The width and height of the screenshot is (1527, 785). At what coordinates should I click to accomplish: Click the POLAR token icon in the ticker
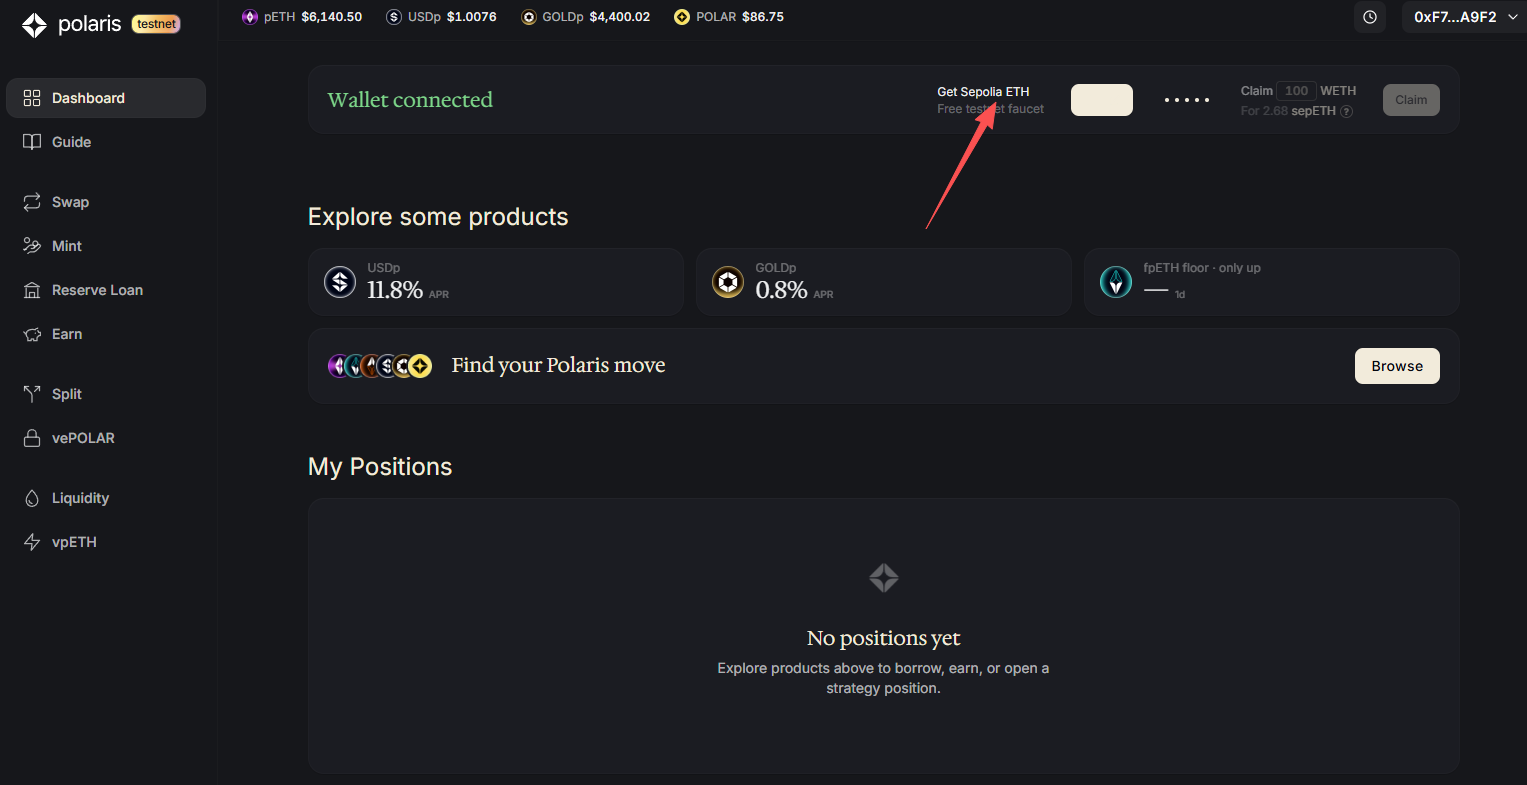[x=682, y=17]
